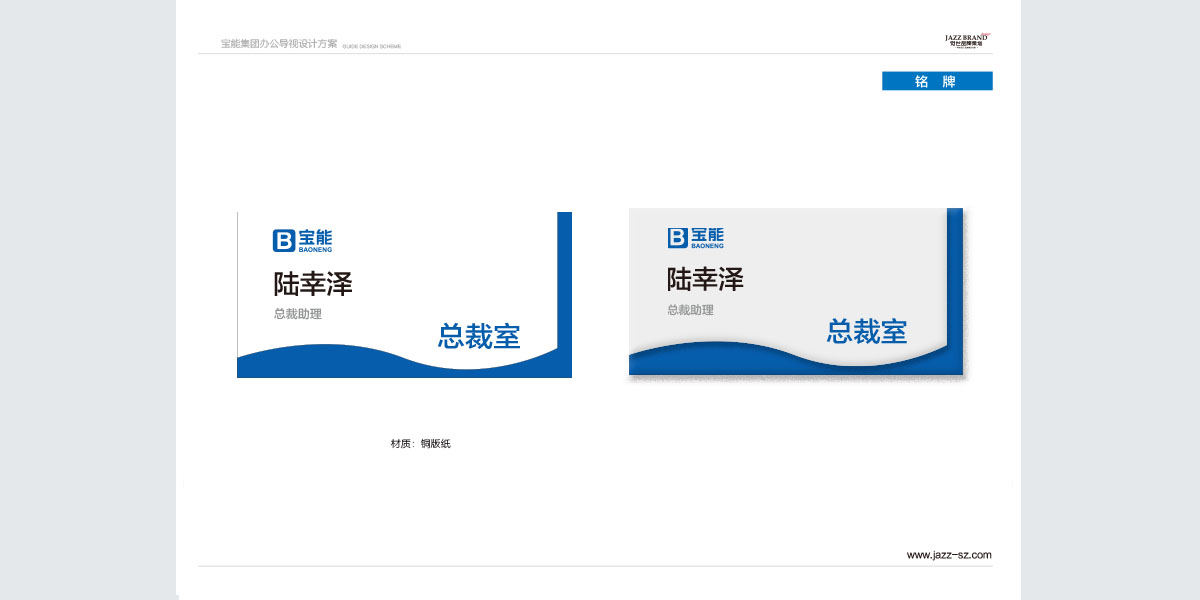Click the header title 宝能集团办公导视设计方案
1200x600 pixels.
coord(279,44)
